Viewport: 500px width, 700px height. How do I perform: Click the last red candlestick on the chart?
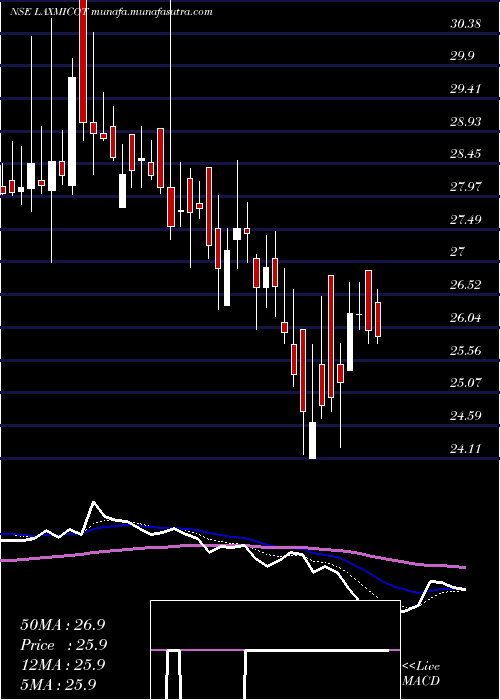tap(378, 320)
